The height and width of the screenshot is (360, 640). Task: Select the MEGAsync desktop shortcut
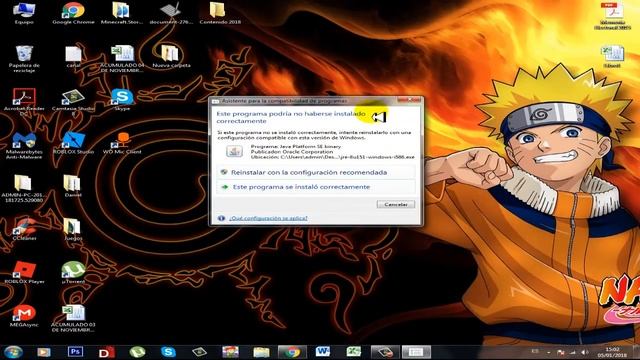click(x=24, y=316)
